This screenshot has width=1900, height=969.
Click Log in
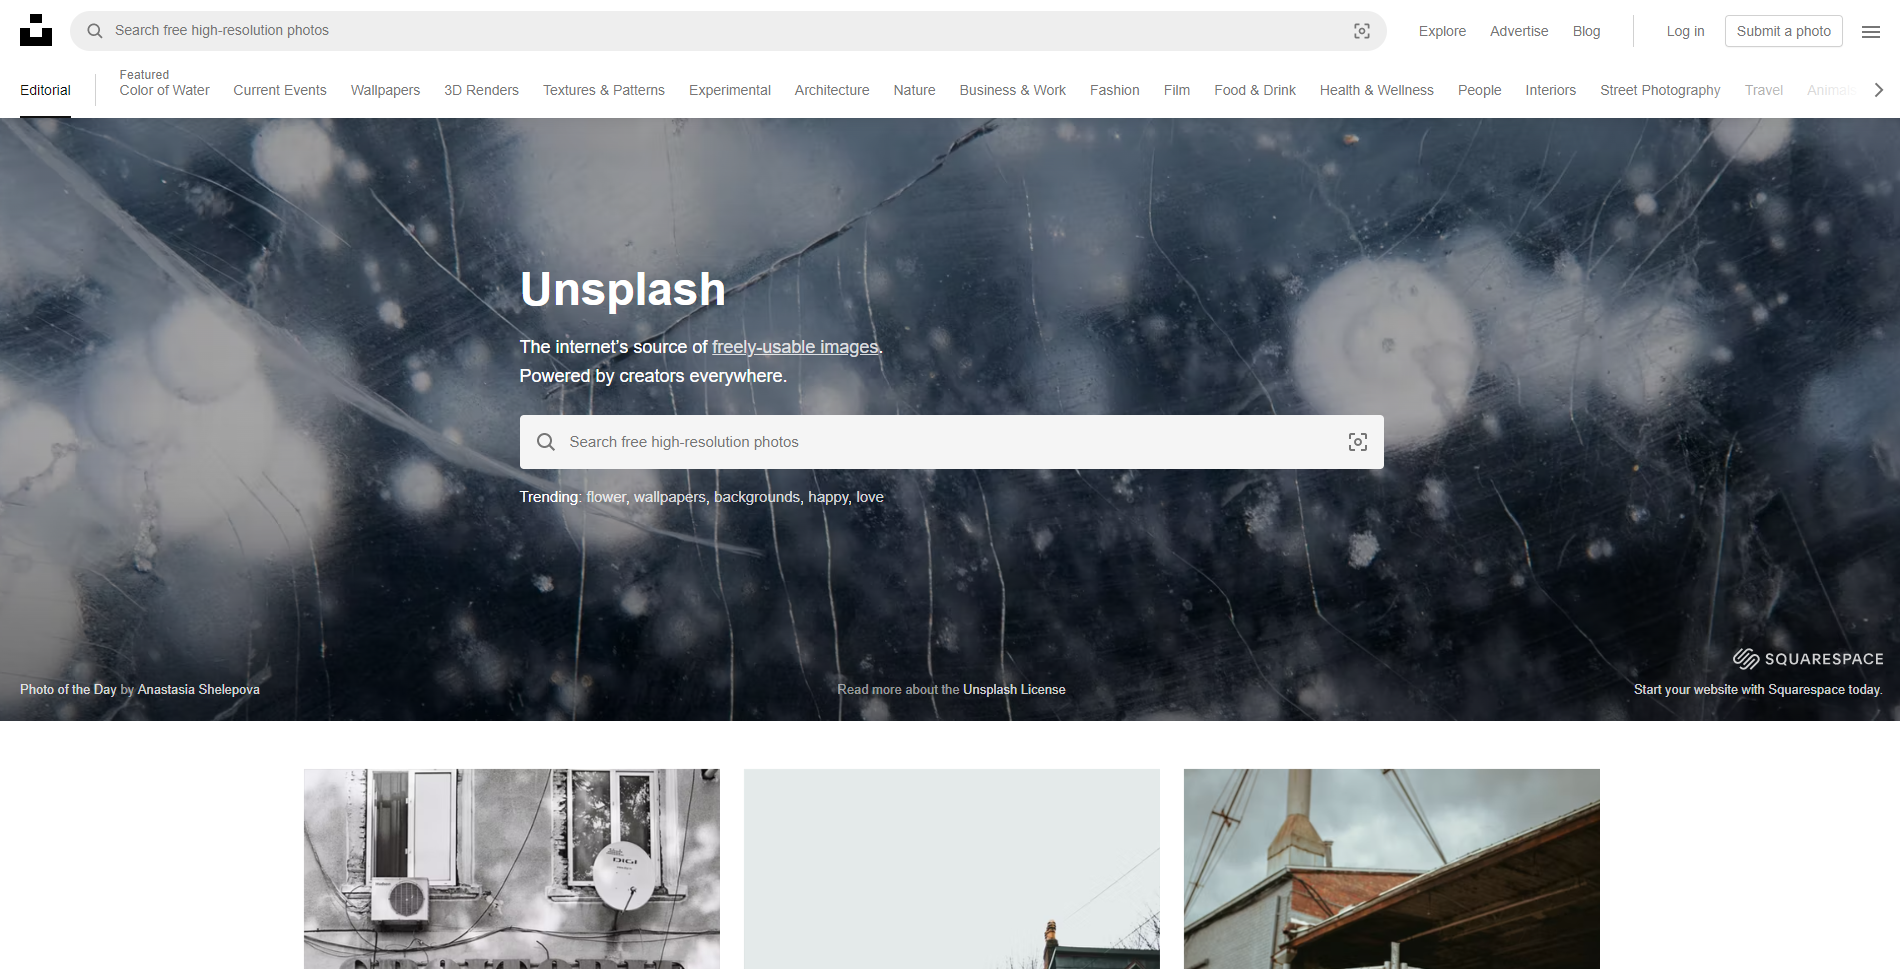[1685, 31]
